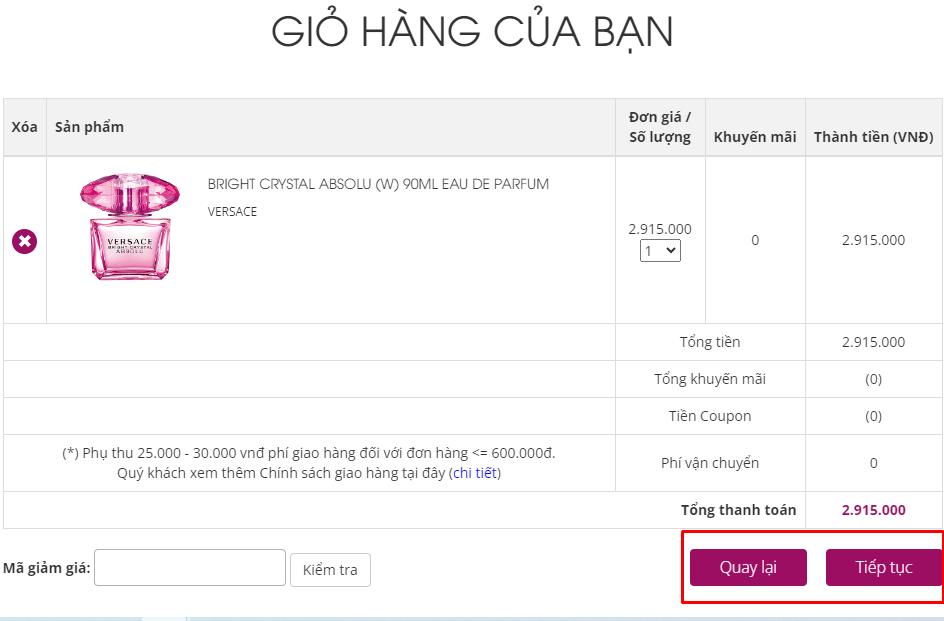Proceed to checkout with 'Tiếp tục'
944x621 pixels.
[x=884, y=567]
